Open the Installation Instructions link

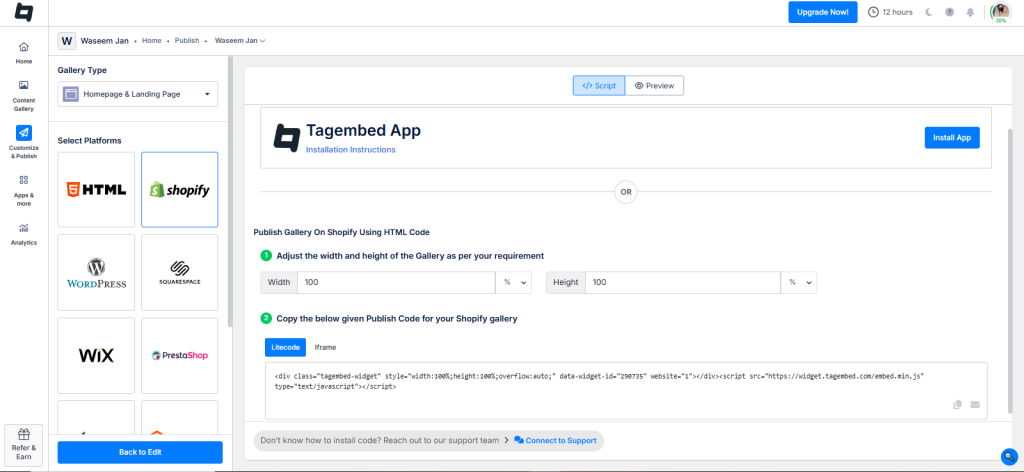pos(350,149)
